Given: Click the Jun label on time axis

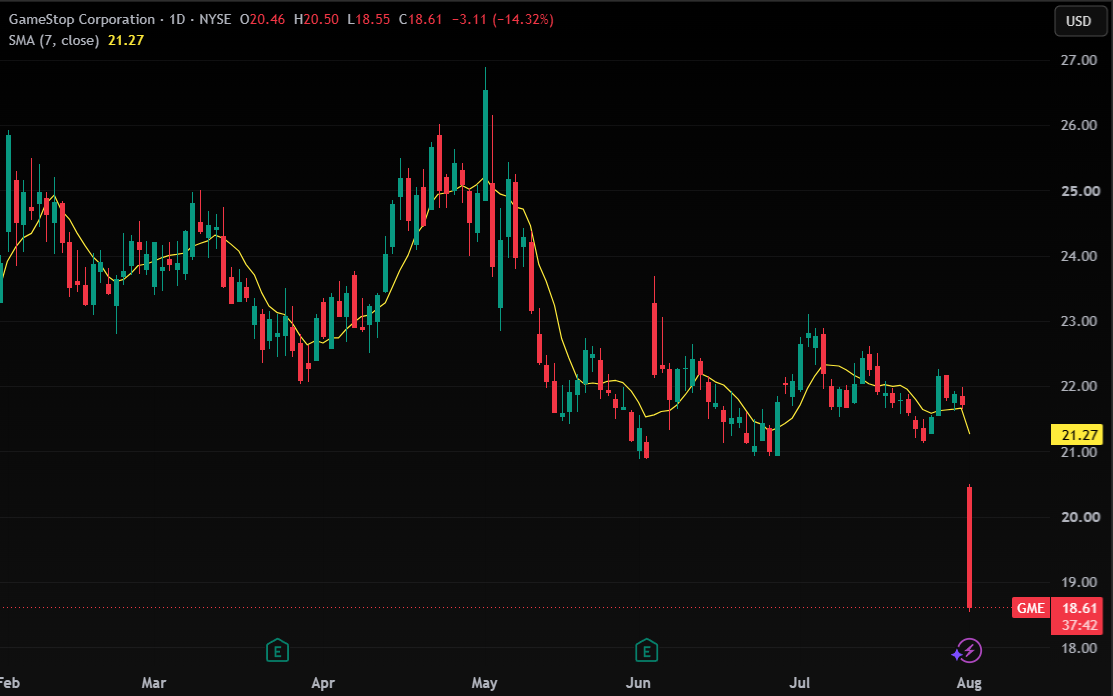Looking at the screenshot, I should click(x=637, y=683).
